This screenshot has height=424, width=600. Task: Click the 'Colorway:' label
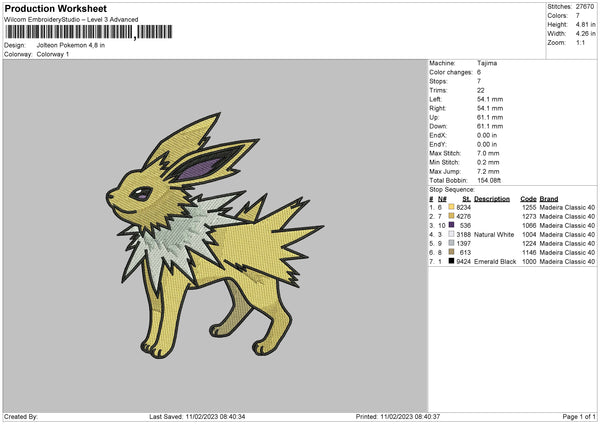[18, 54]
